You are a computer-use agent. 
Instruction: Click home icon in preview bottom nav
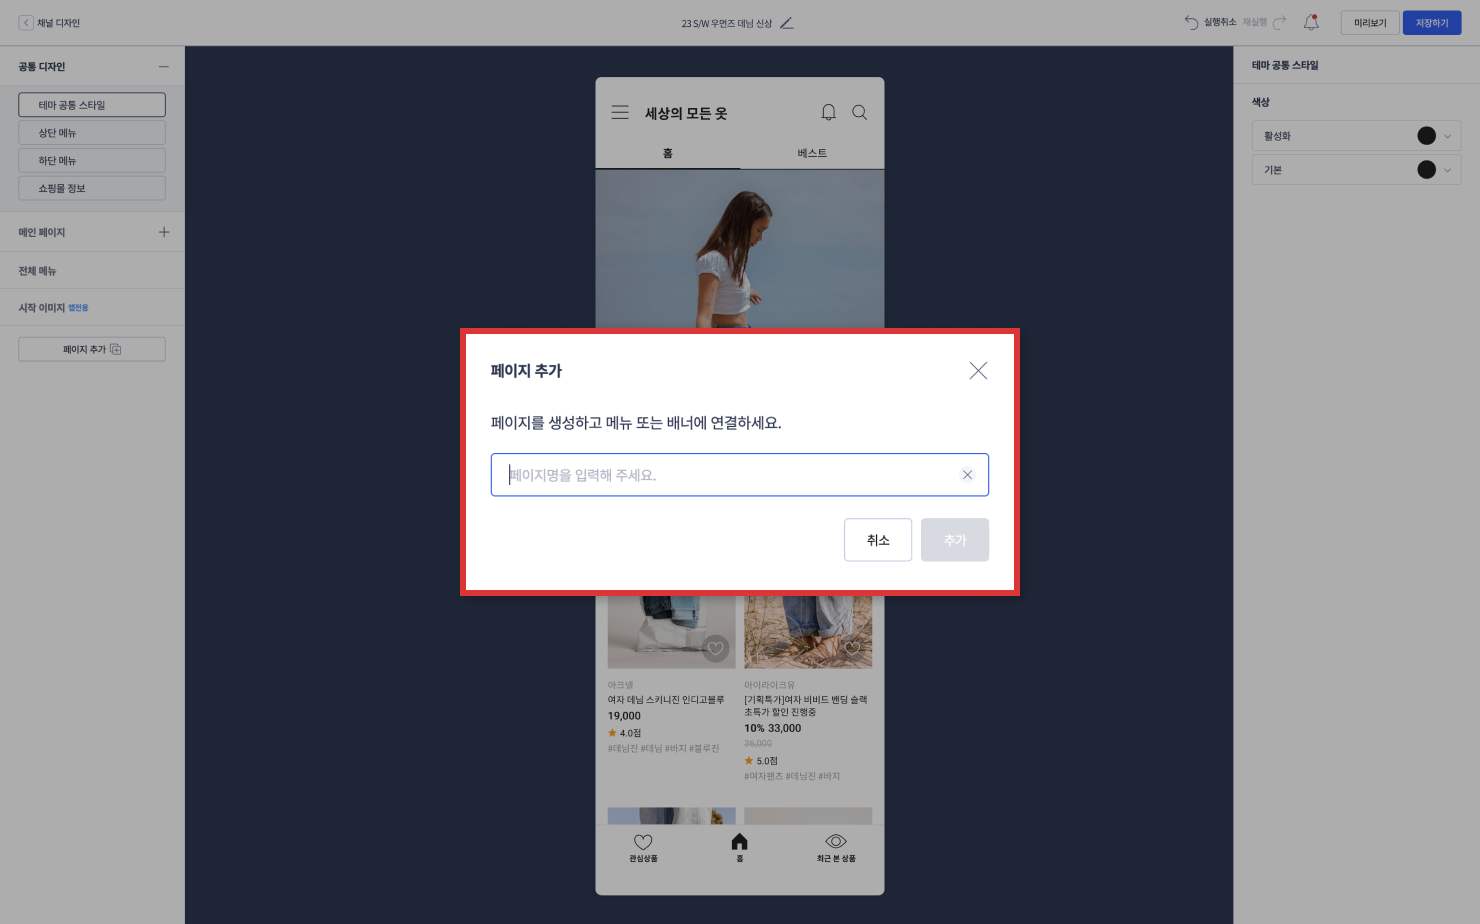tap(740, 841)
